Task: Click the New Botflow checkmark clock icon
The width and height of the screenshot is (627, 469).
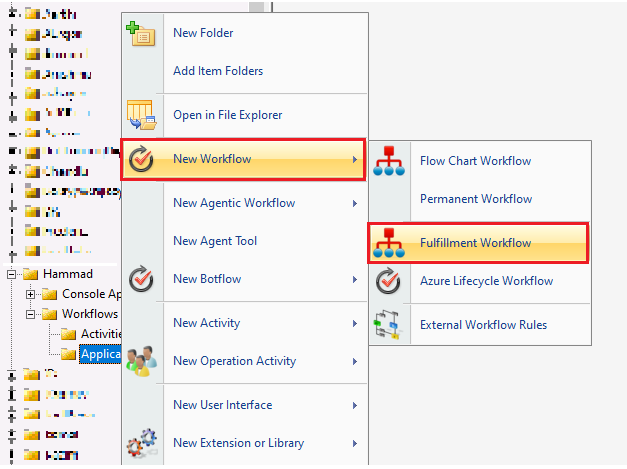Action: pos(141,278)
